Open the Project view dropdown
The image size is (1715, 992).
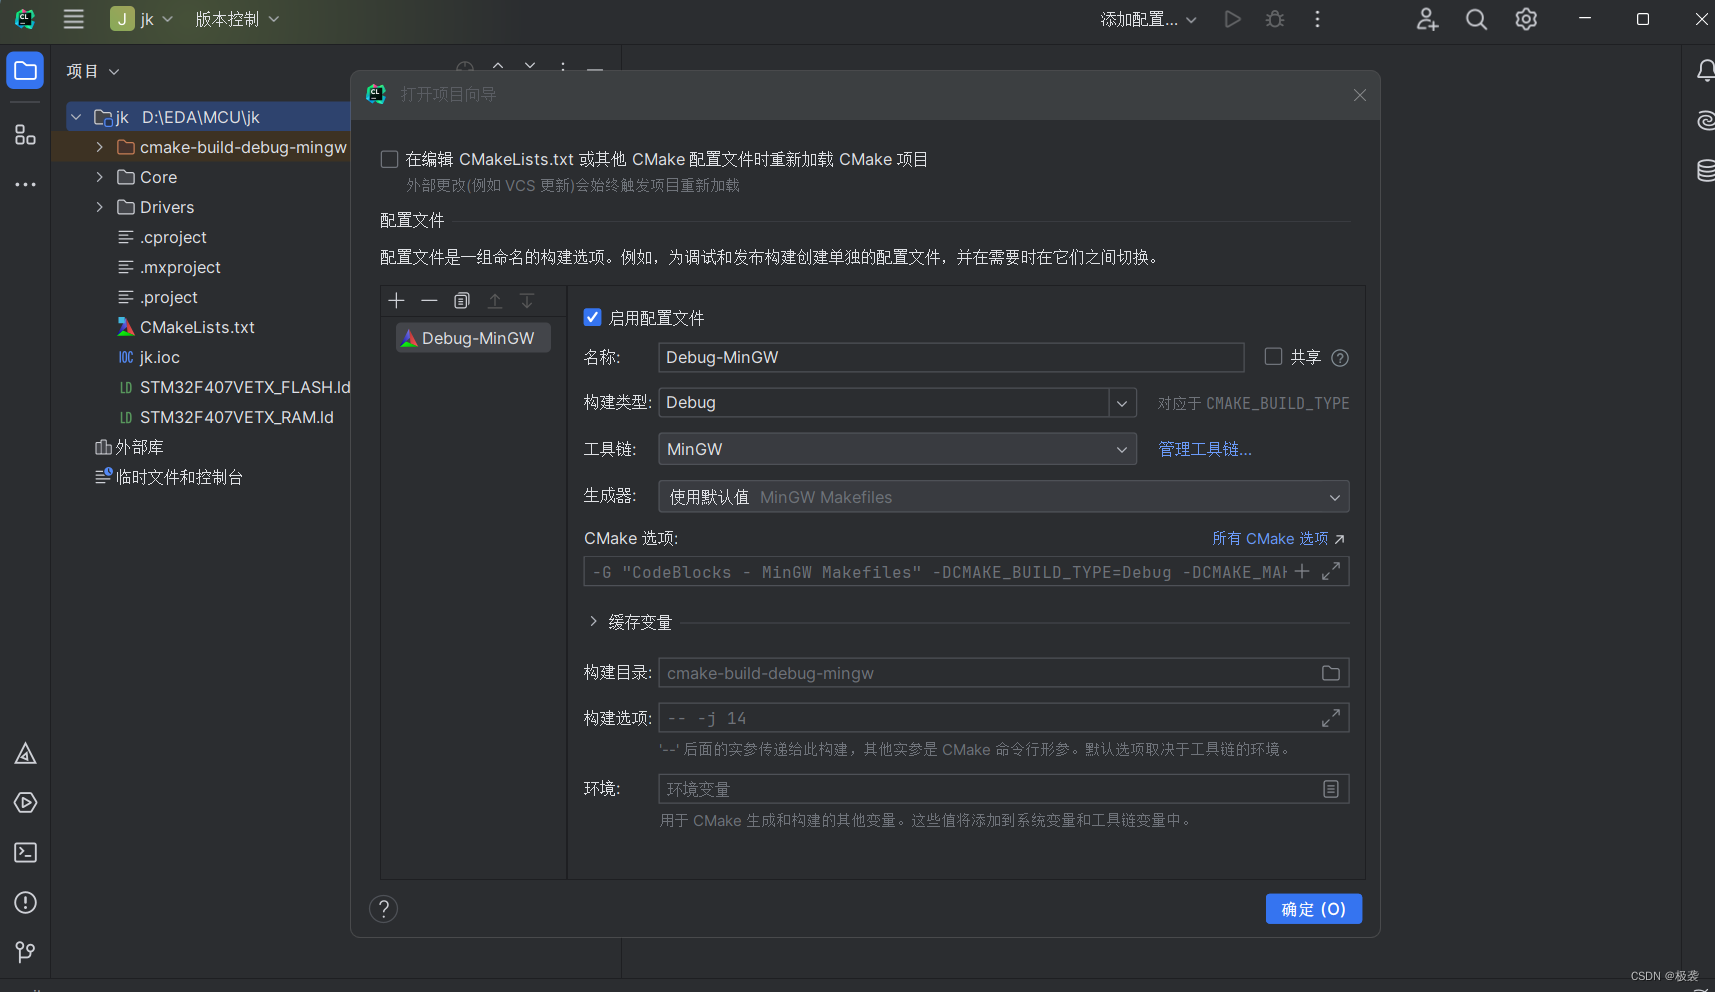point(93,71)
